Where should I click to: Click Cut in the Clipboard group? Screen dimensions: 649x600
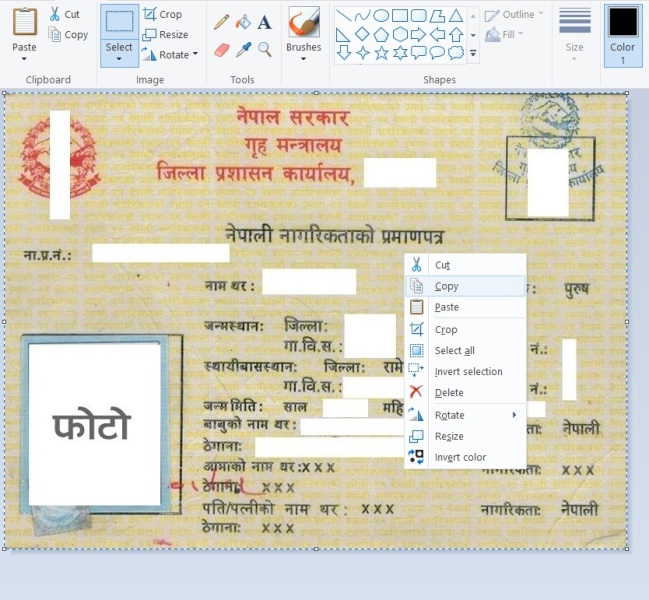pos(65,14)
